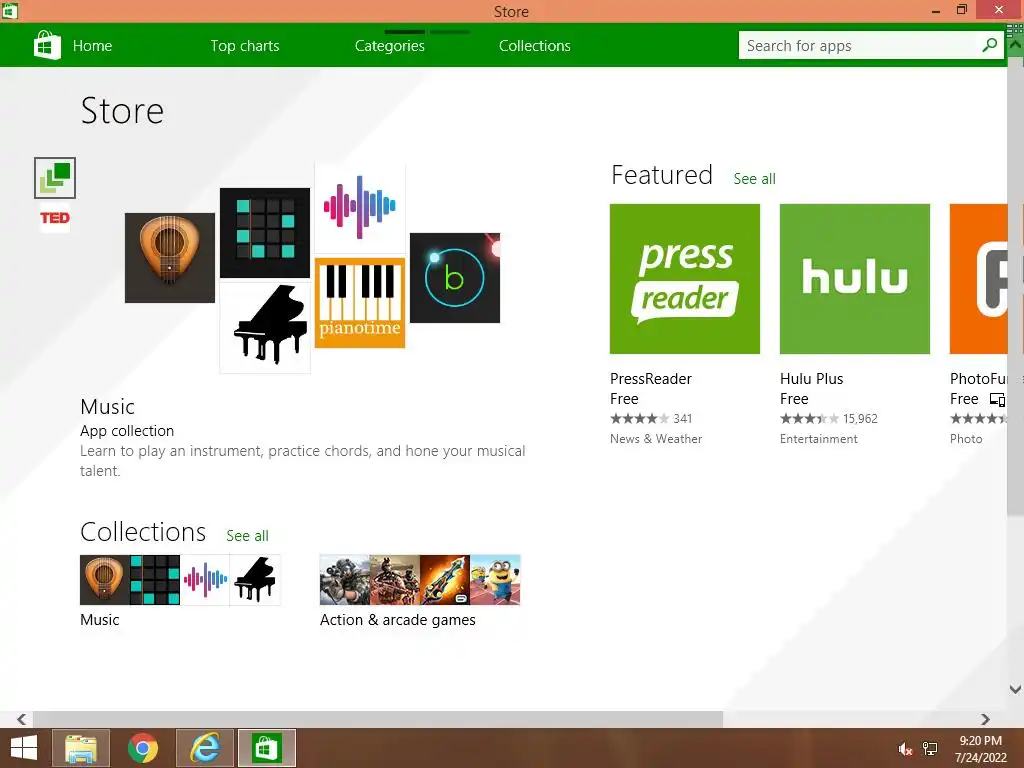Open the Categories menu
Screen dimensions: 1024x768
point(390,46)
